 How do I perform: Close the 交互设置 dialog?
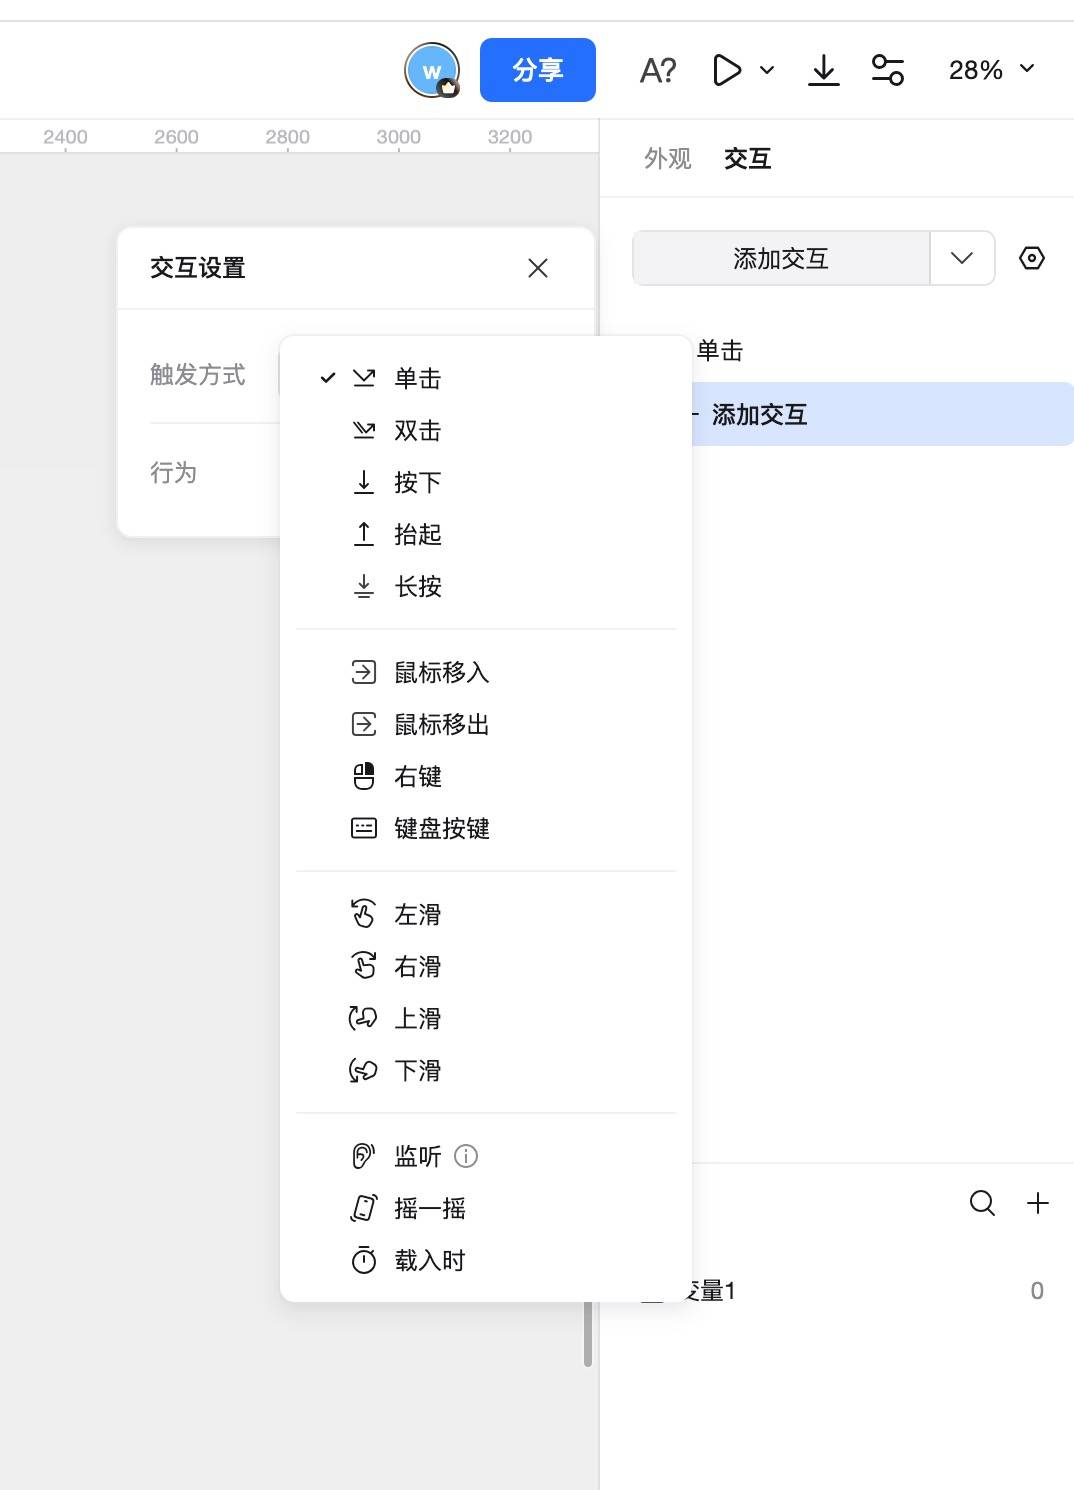tap(538, 268)
